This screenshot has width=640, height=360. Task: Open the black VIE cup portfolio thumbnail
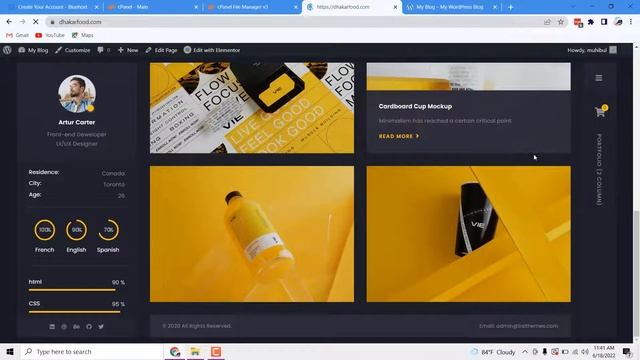(x=469, y=234)
